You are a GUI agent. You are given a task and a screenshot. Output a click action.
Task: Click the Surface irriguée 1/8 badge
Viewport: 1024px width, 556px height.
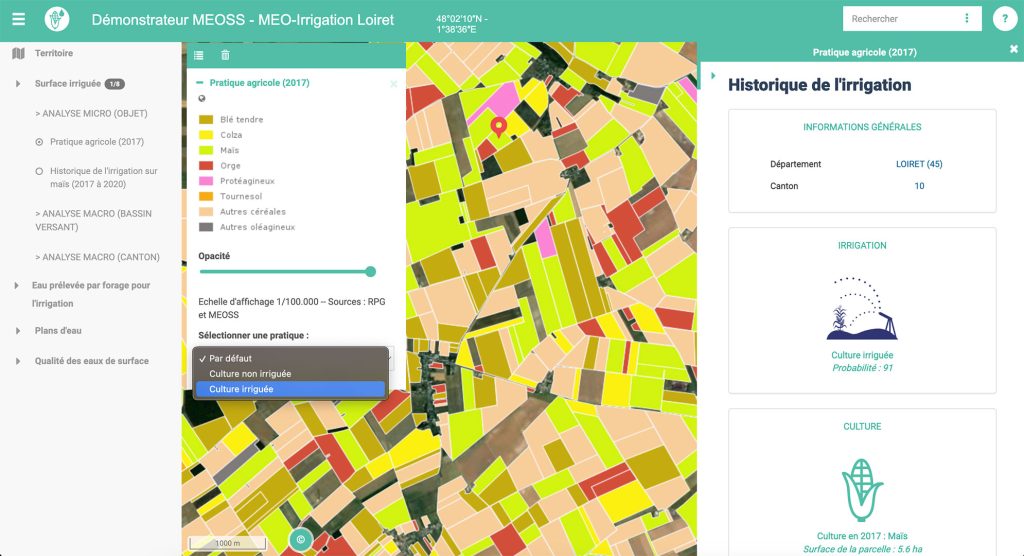[x=114, y=84]
